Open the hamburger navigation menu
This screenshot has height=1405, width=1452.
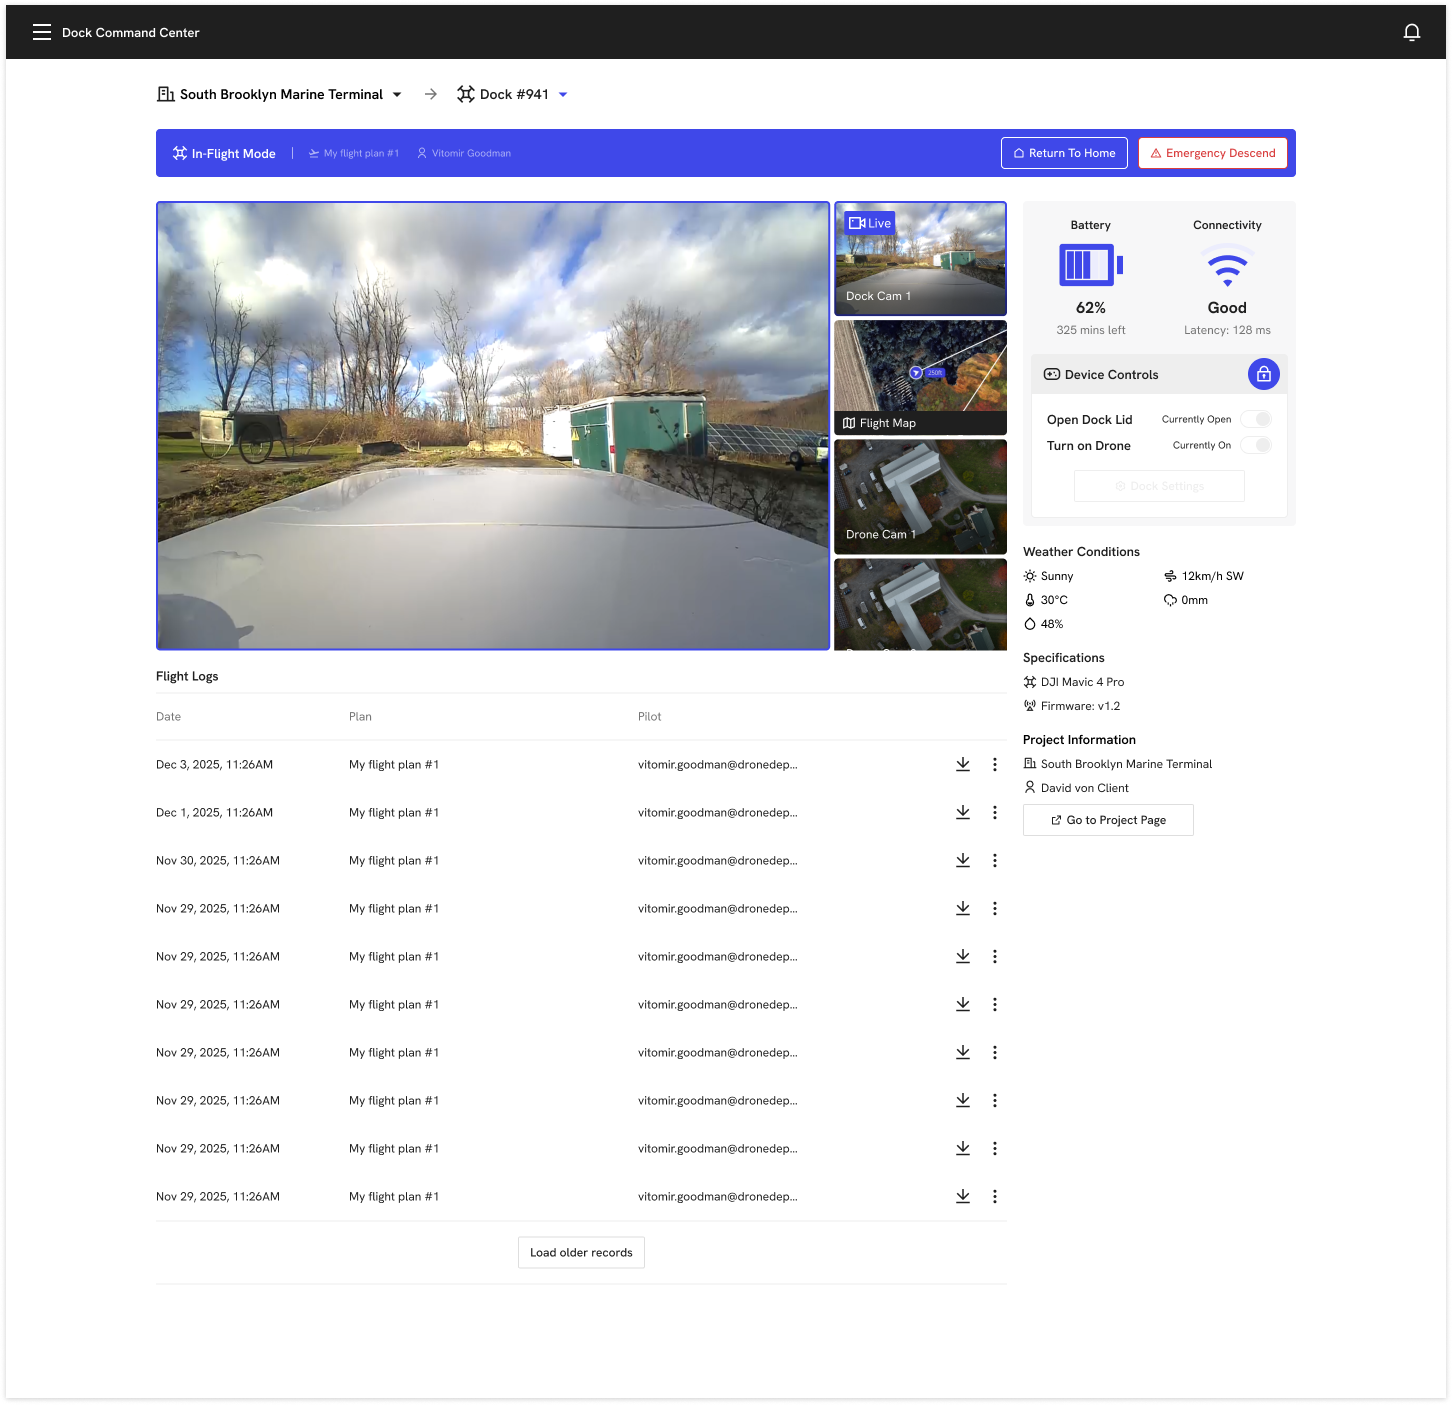pos(41,32)
